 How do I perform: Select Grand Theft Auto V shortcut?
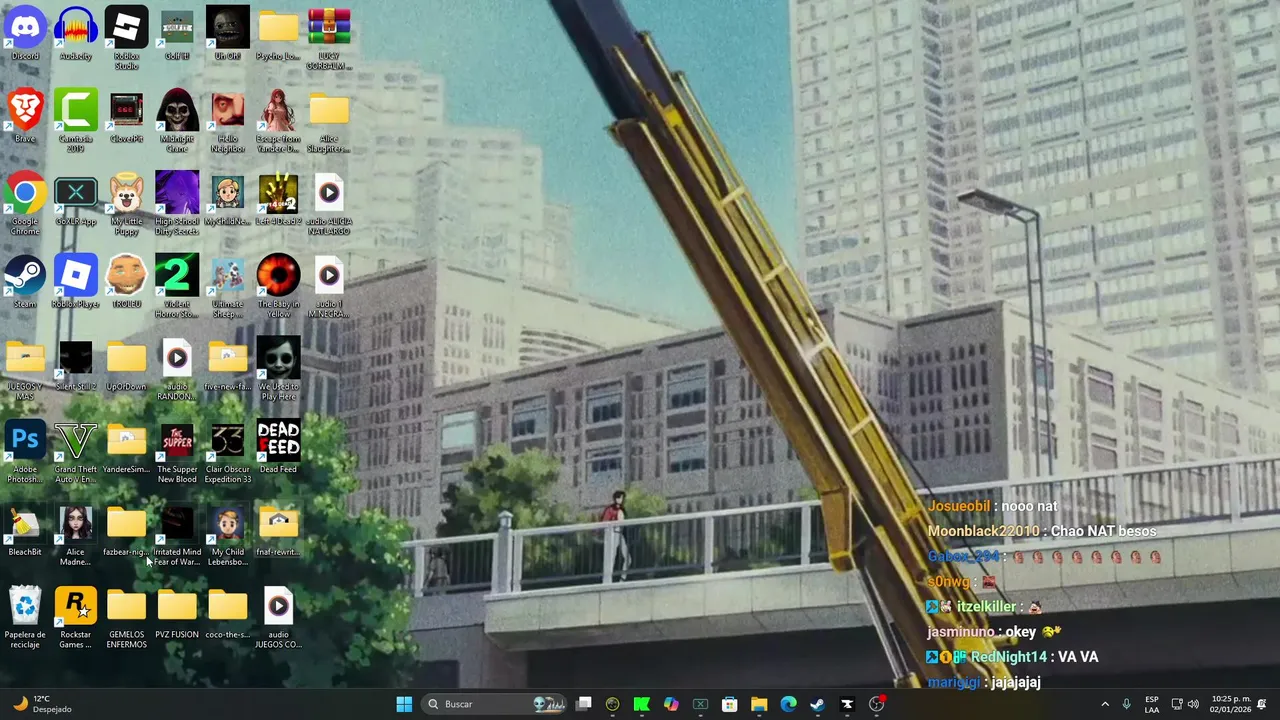(x=76, y=453)
